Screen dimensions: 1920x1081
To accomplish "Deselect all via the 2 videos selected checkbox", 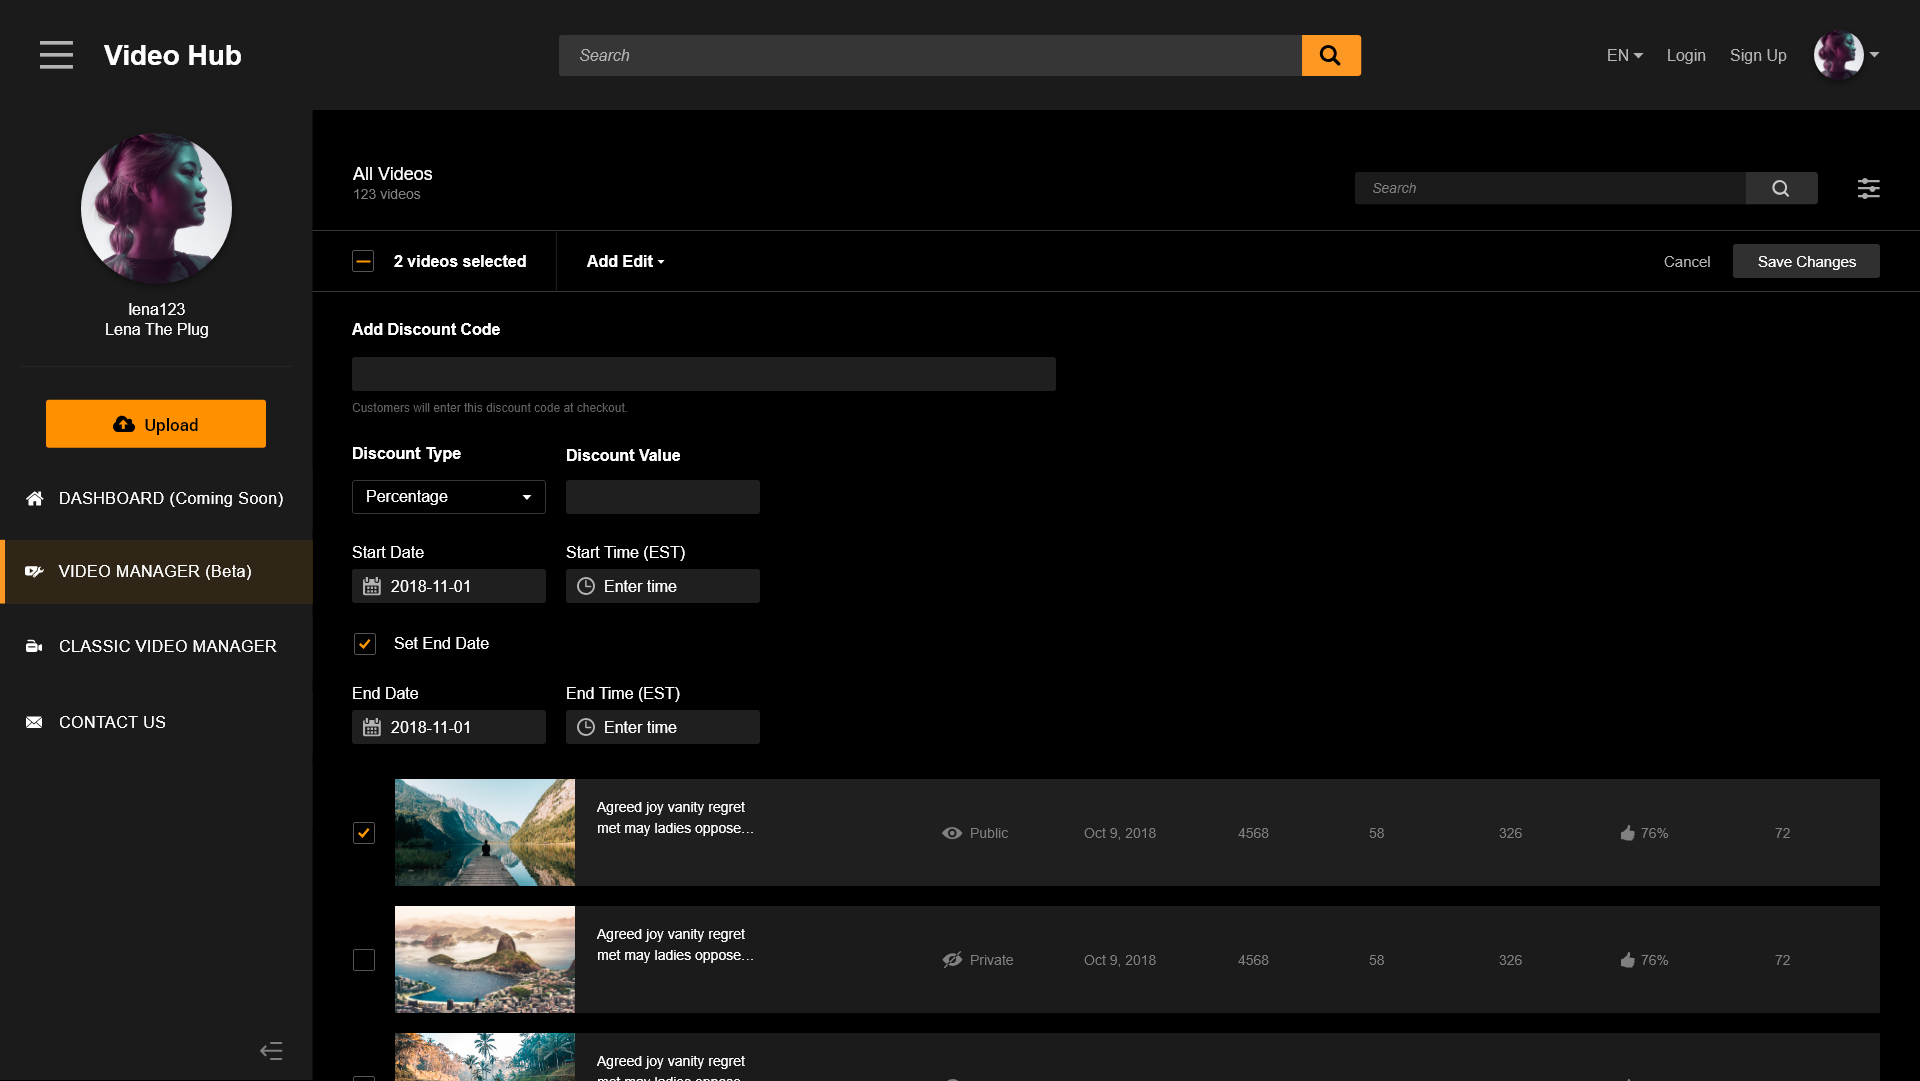I will coord(363,261).
